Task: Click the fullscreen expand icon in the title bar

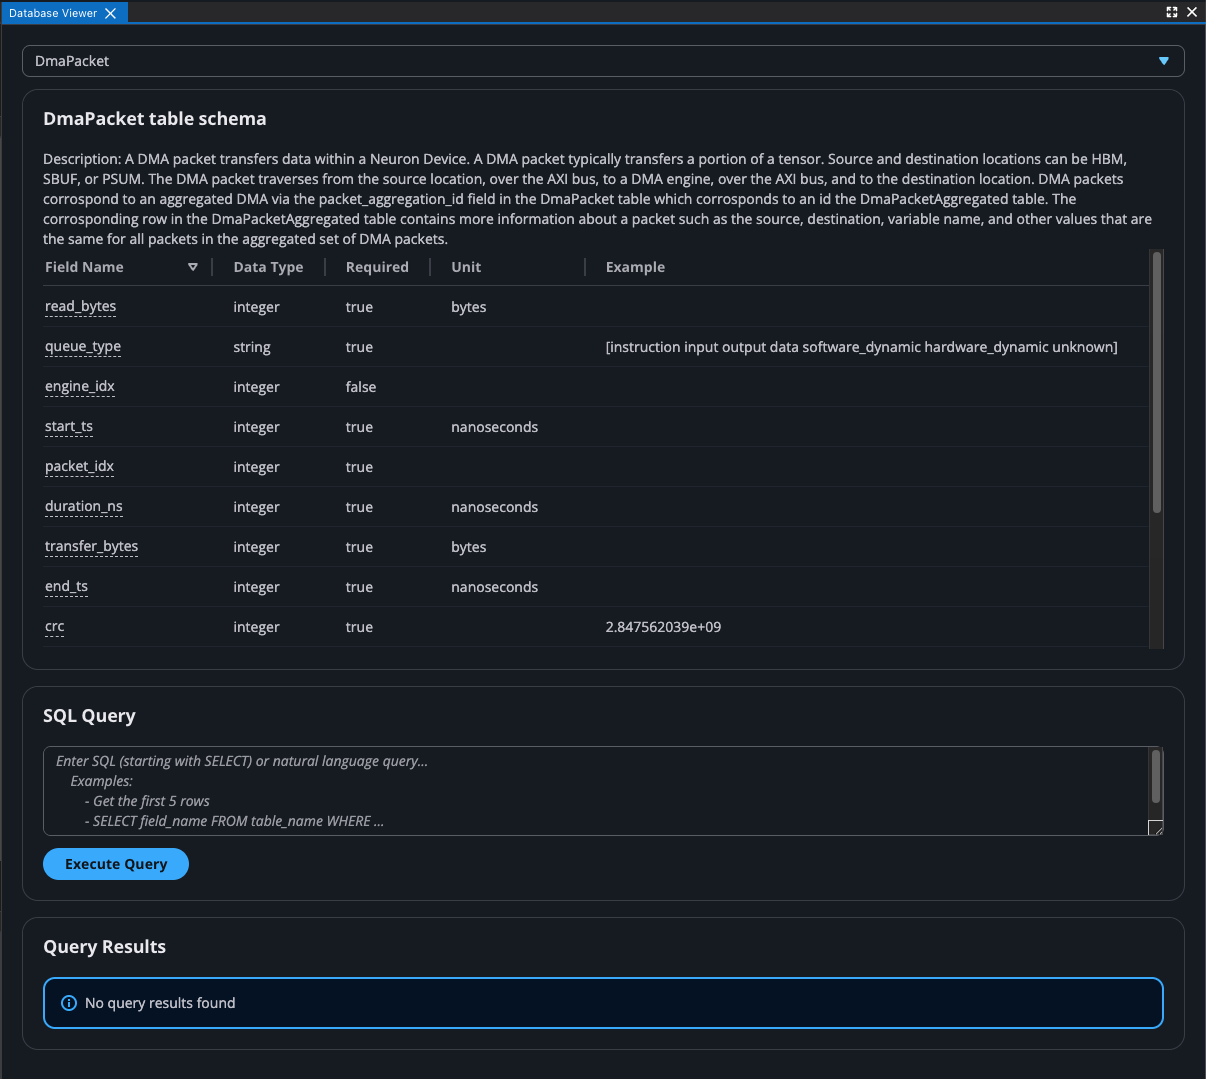Action: point(1171,12)
